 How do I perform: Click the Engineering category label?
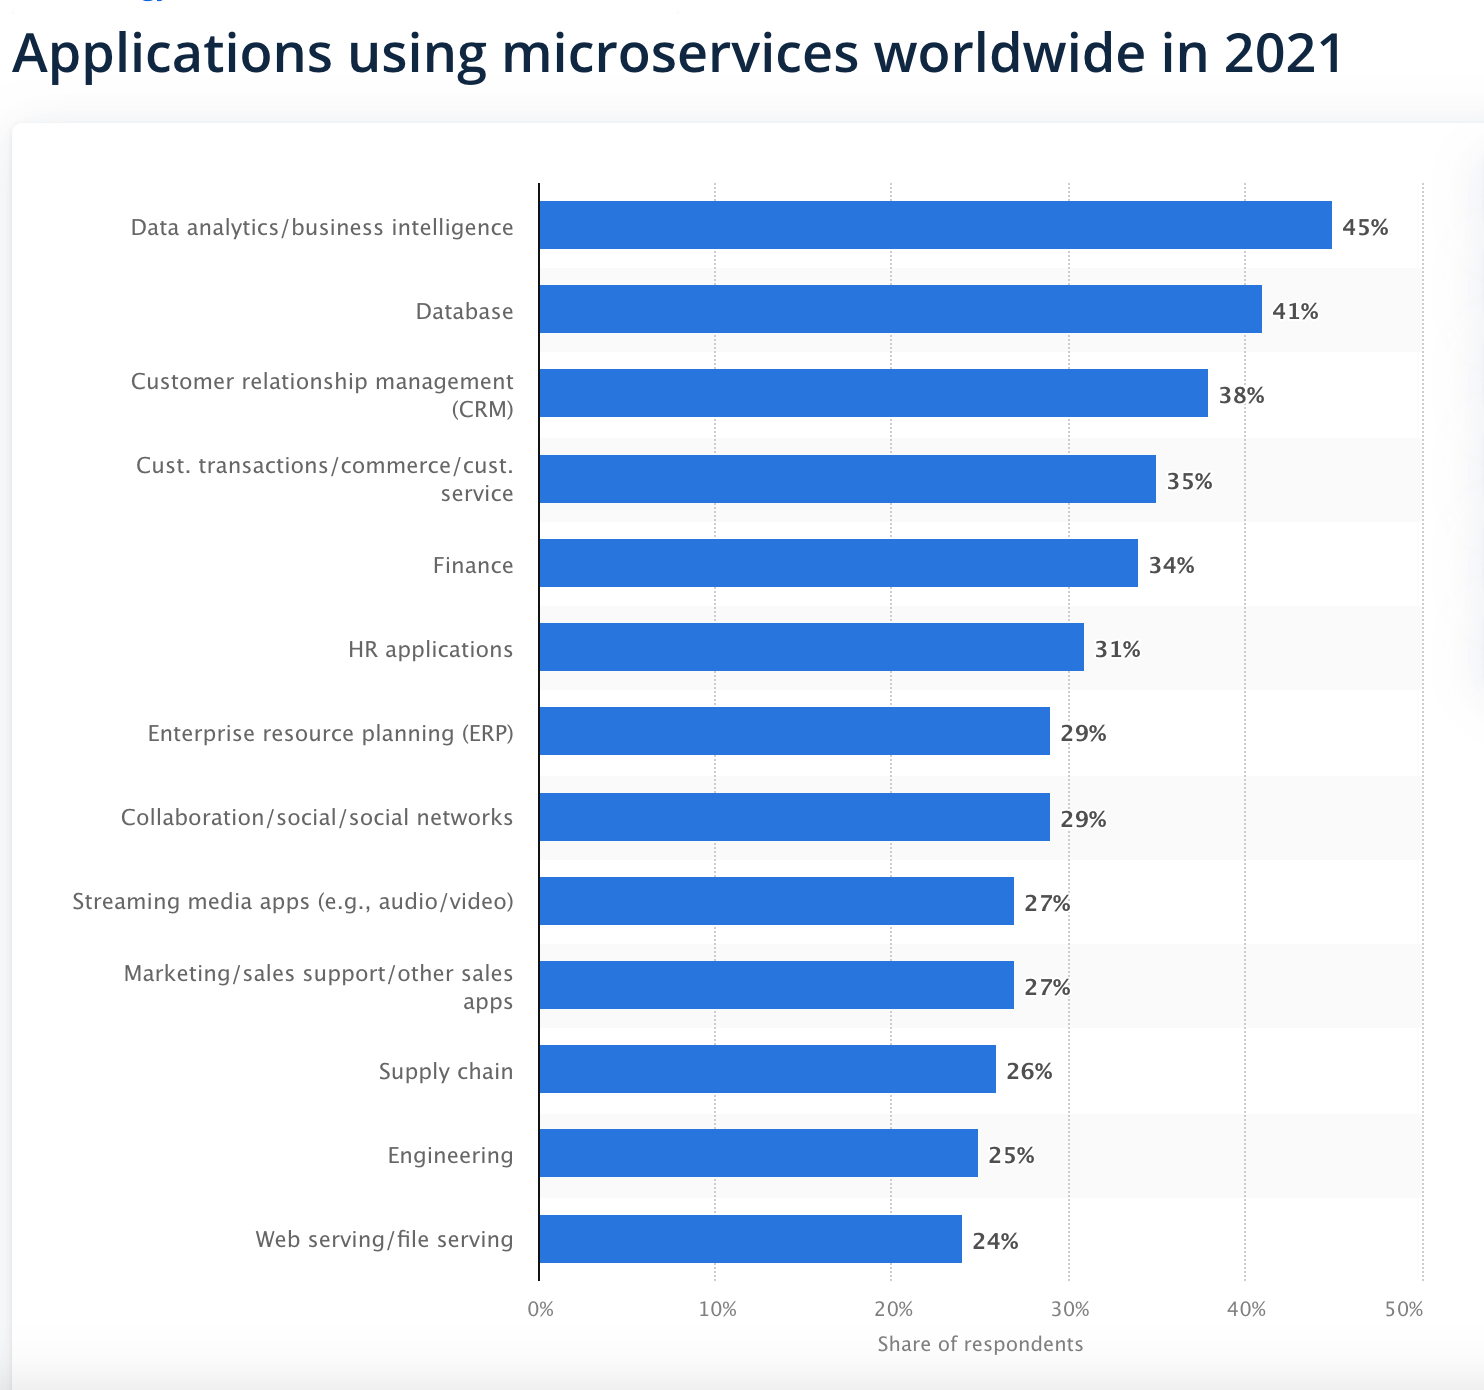click(x=450, y=1155)
